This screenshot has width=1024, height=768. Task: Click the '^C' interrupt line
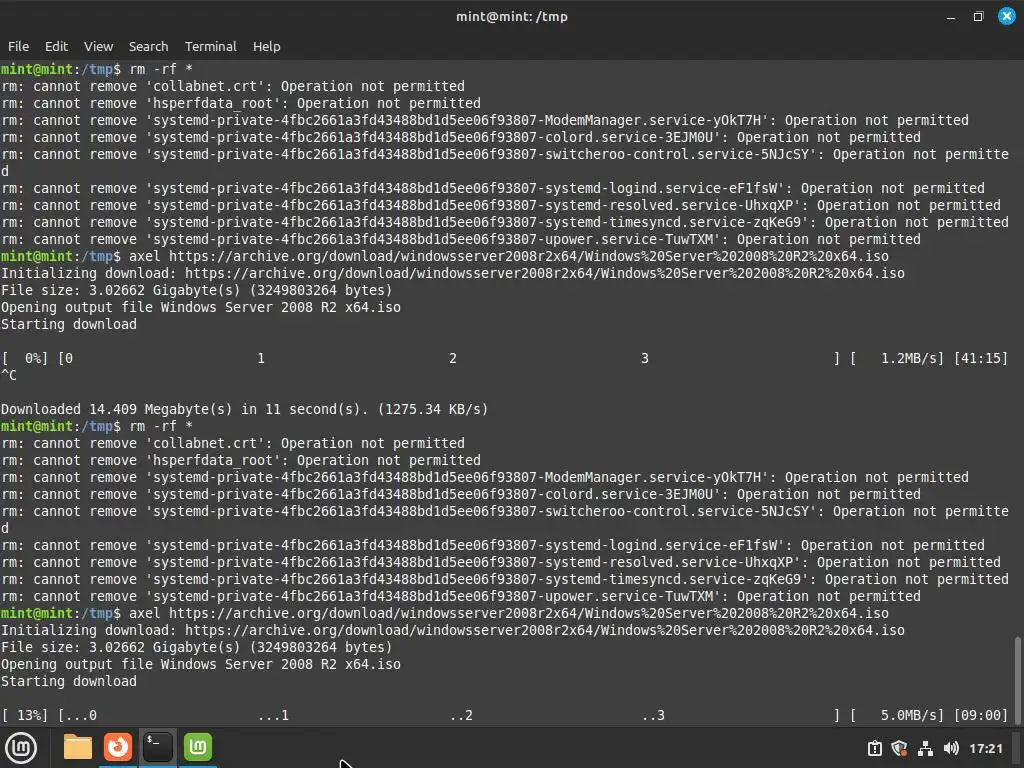coord(8,375)
